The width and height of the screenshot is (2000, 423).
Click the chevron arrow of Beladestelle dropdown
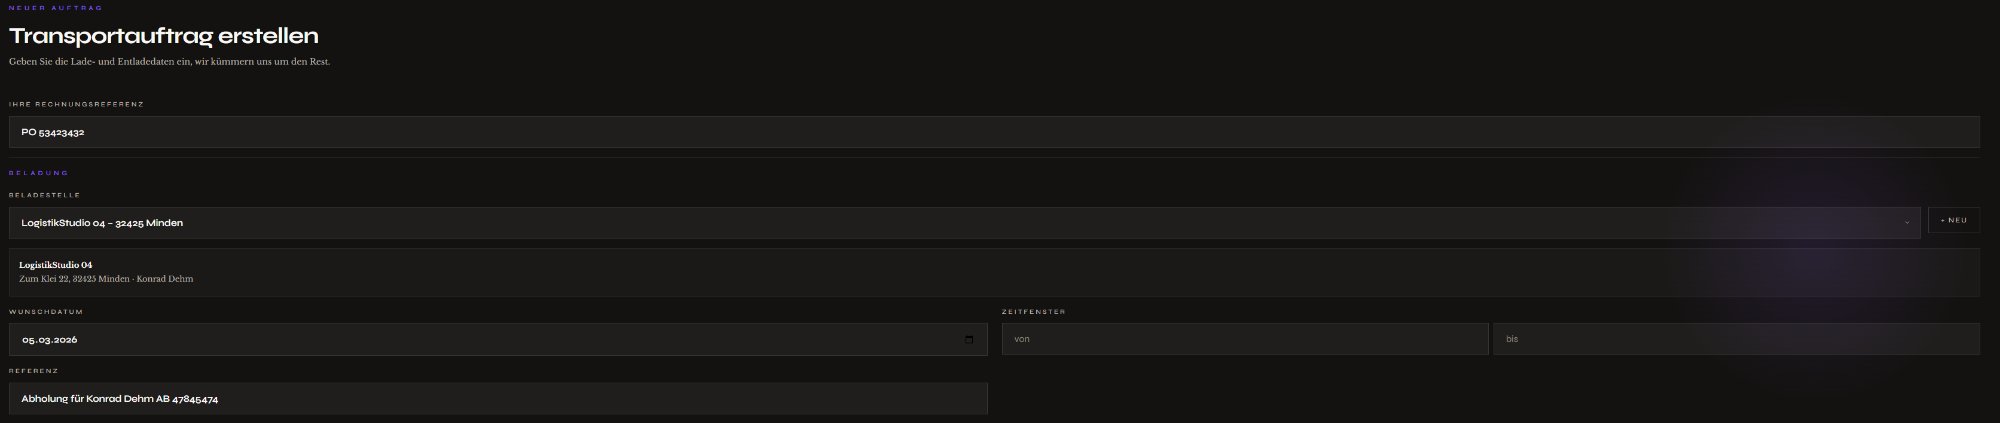[x=1906, y=223]
